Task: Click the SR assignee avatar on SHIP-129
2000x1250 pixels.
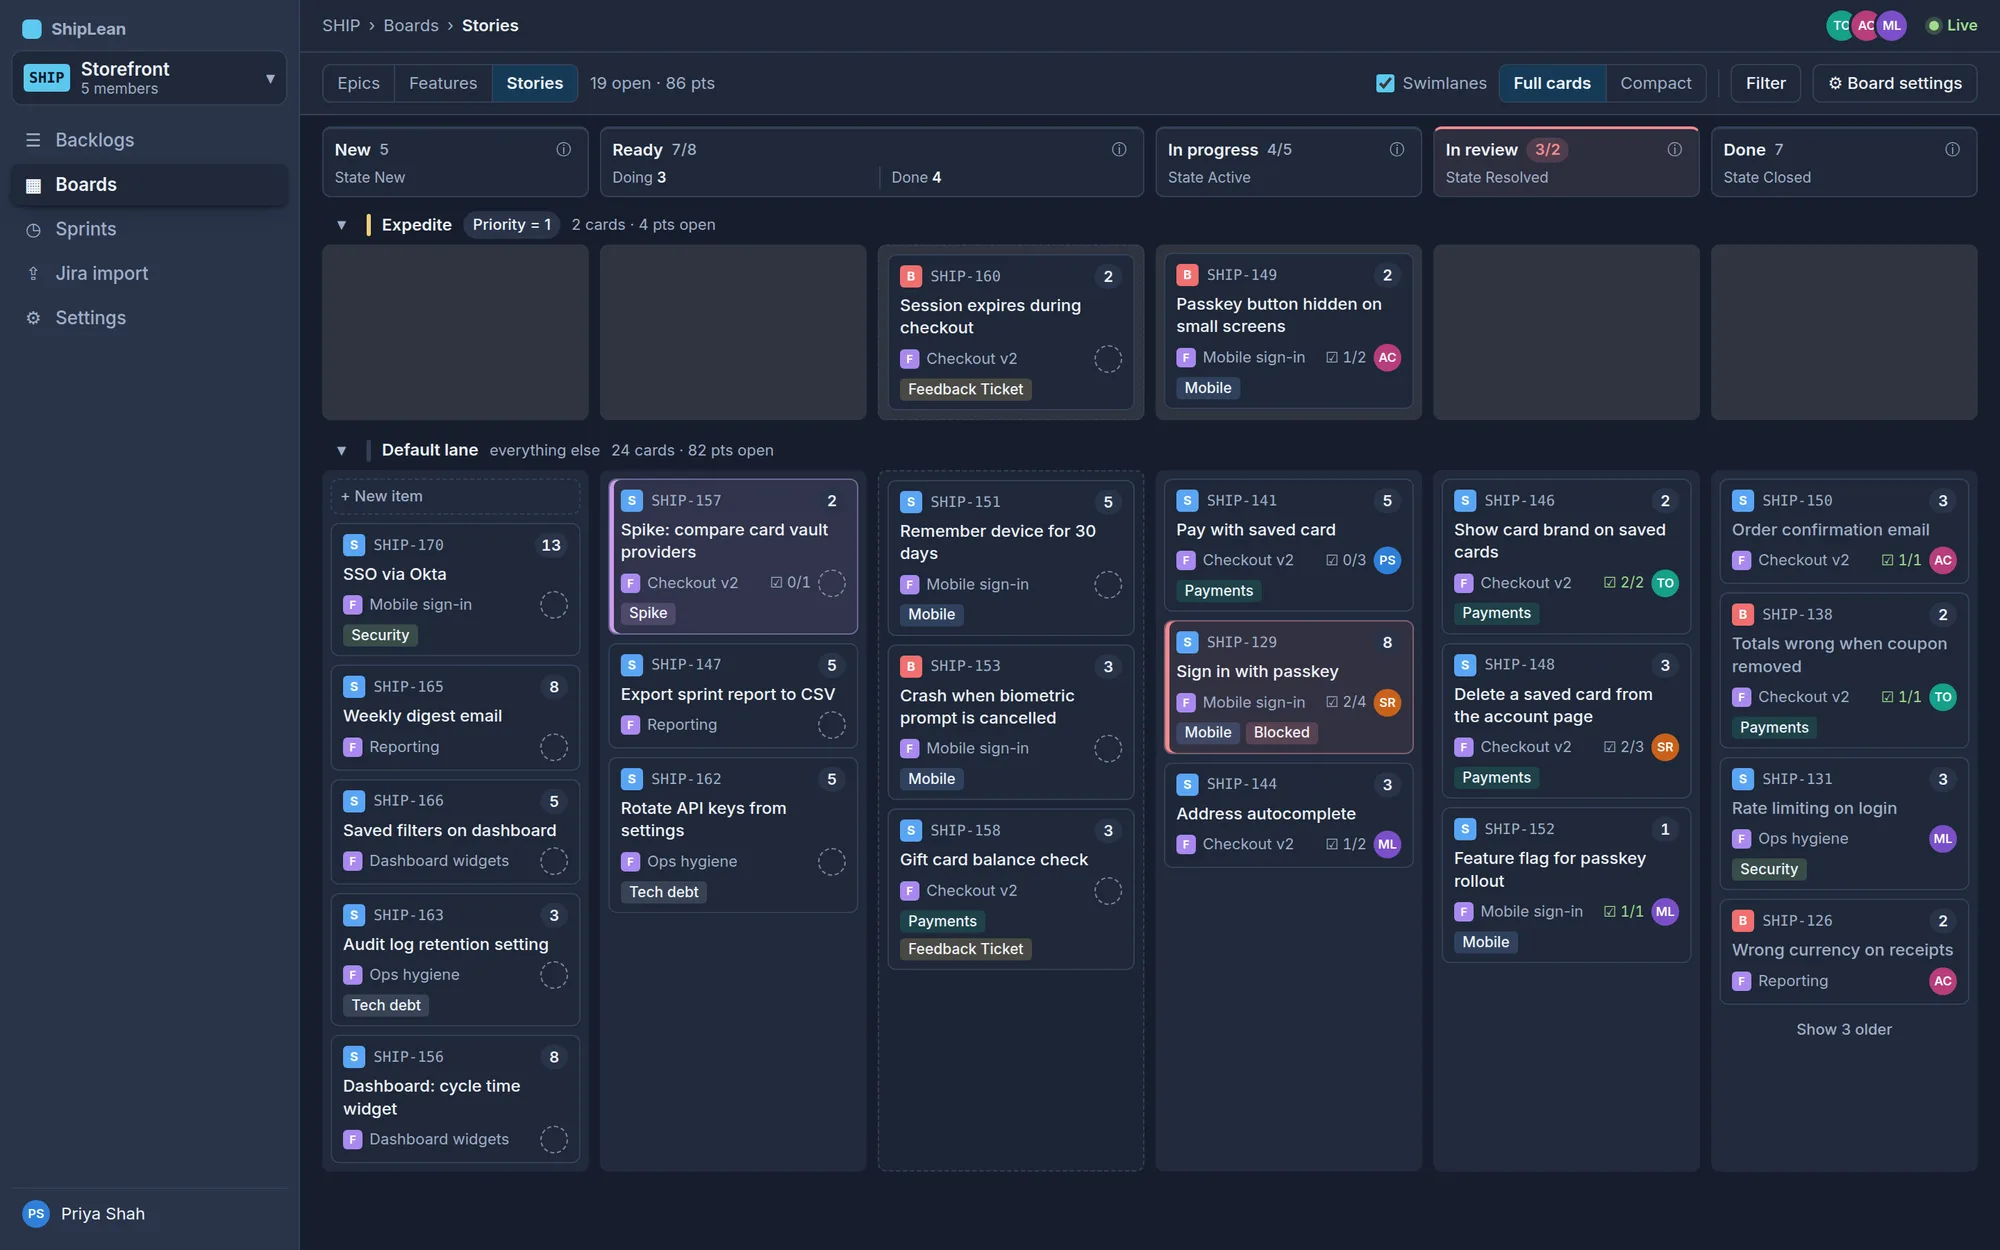Action: point(1387,703)
